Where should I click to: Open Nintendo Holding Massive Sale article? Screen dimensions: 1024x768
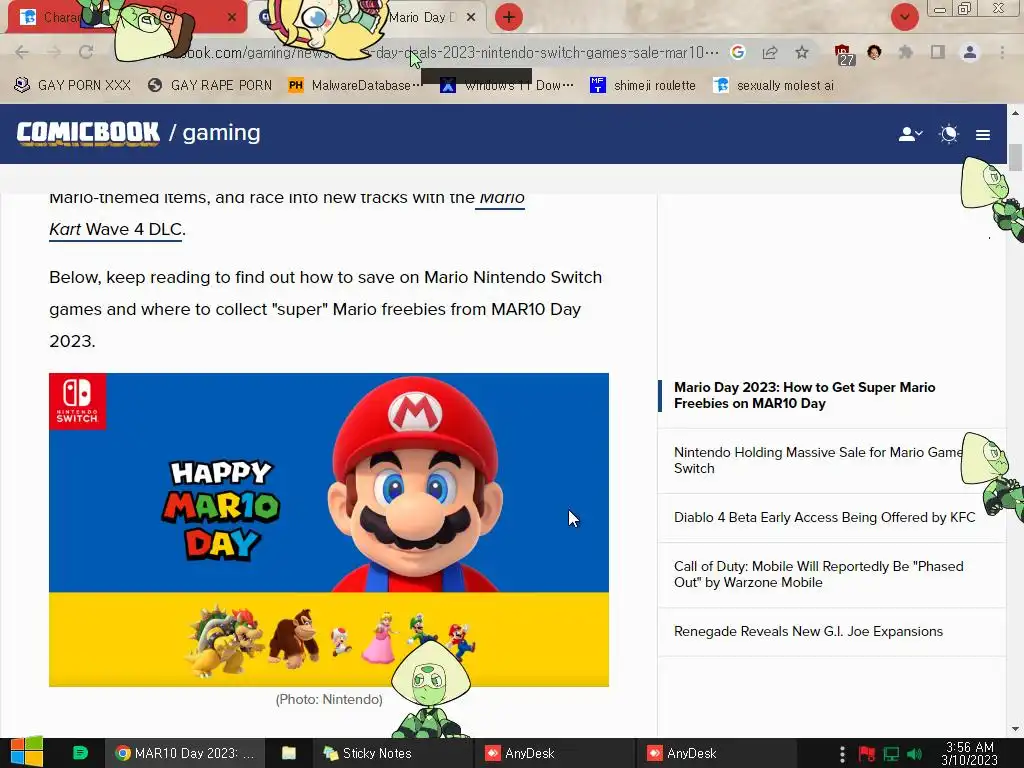coord(818,460)
